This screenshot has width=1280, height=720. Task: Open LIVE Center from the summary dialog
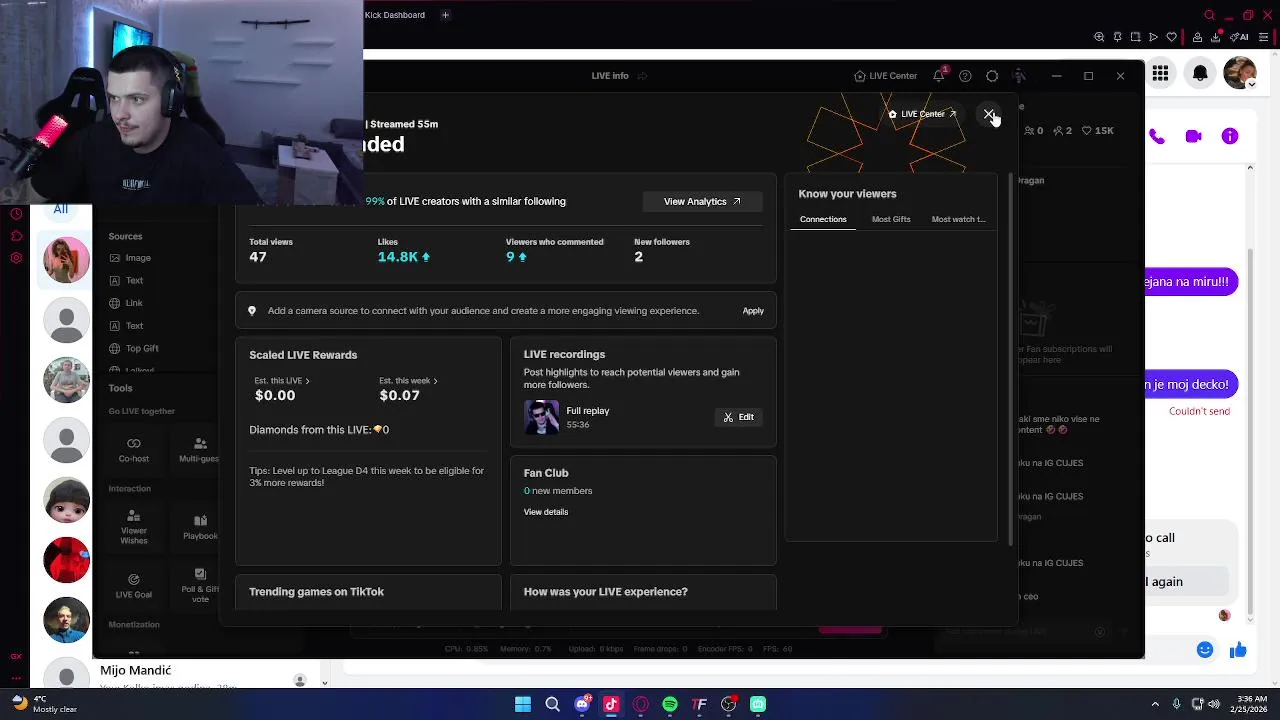(922, 114)
